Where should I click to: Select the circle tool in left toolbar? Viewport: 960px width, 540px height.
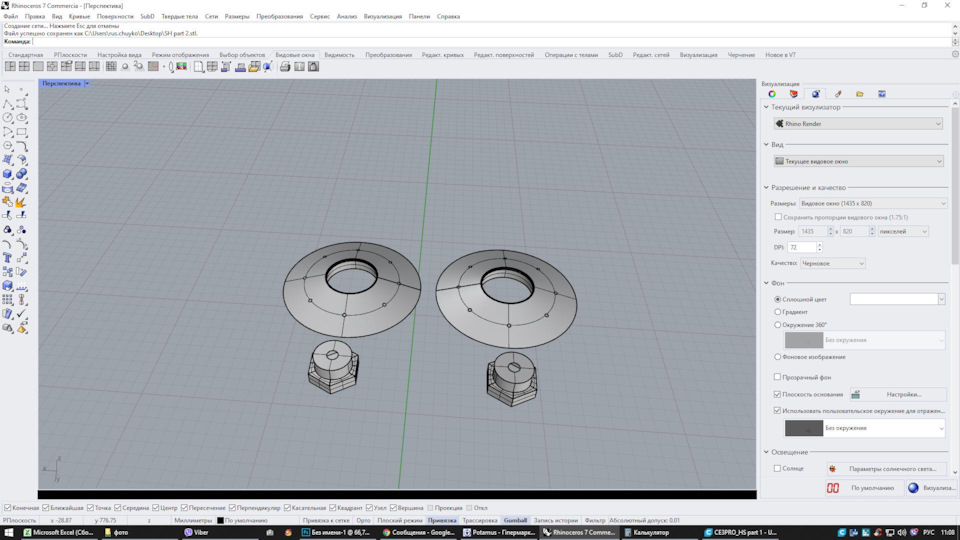(x=7, y=117)
